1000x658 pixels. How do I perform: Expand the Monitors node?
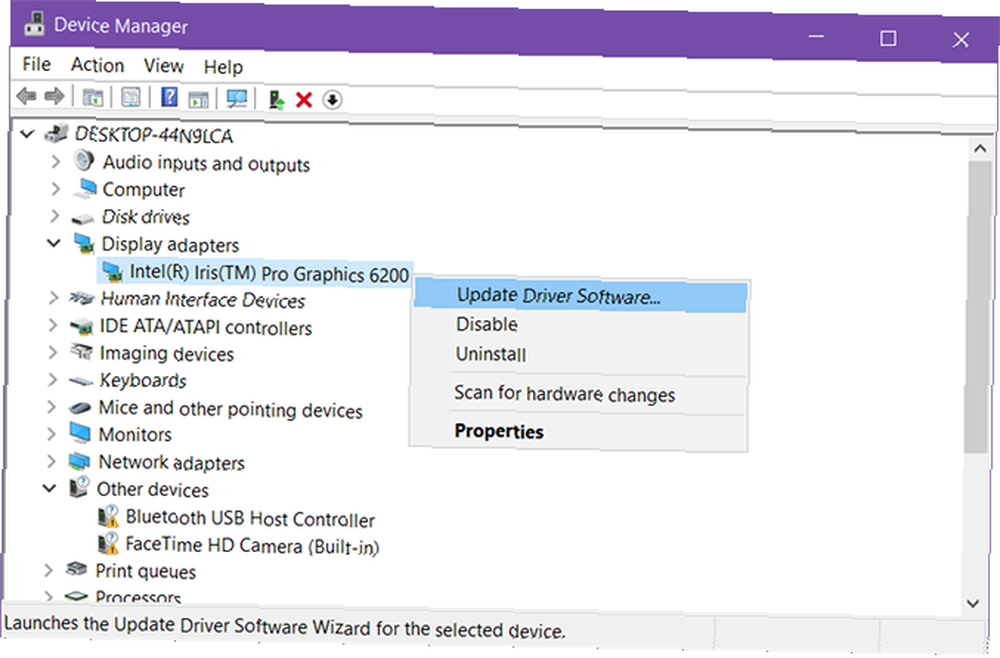point(51,434)
